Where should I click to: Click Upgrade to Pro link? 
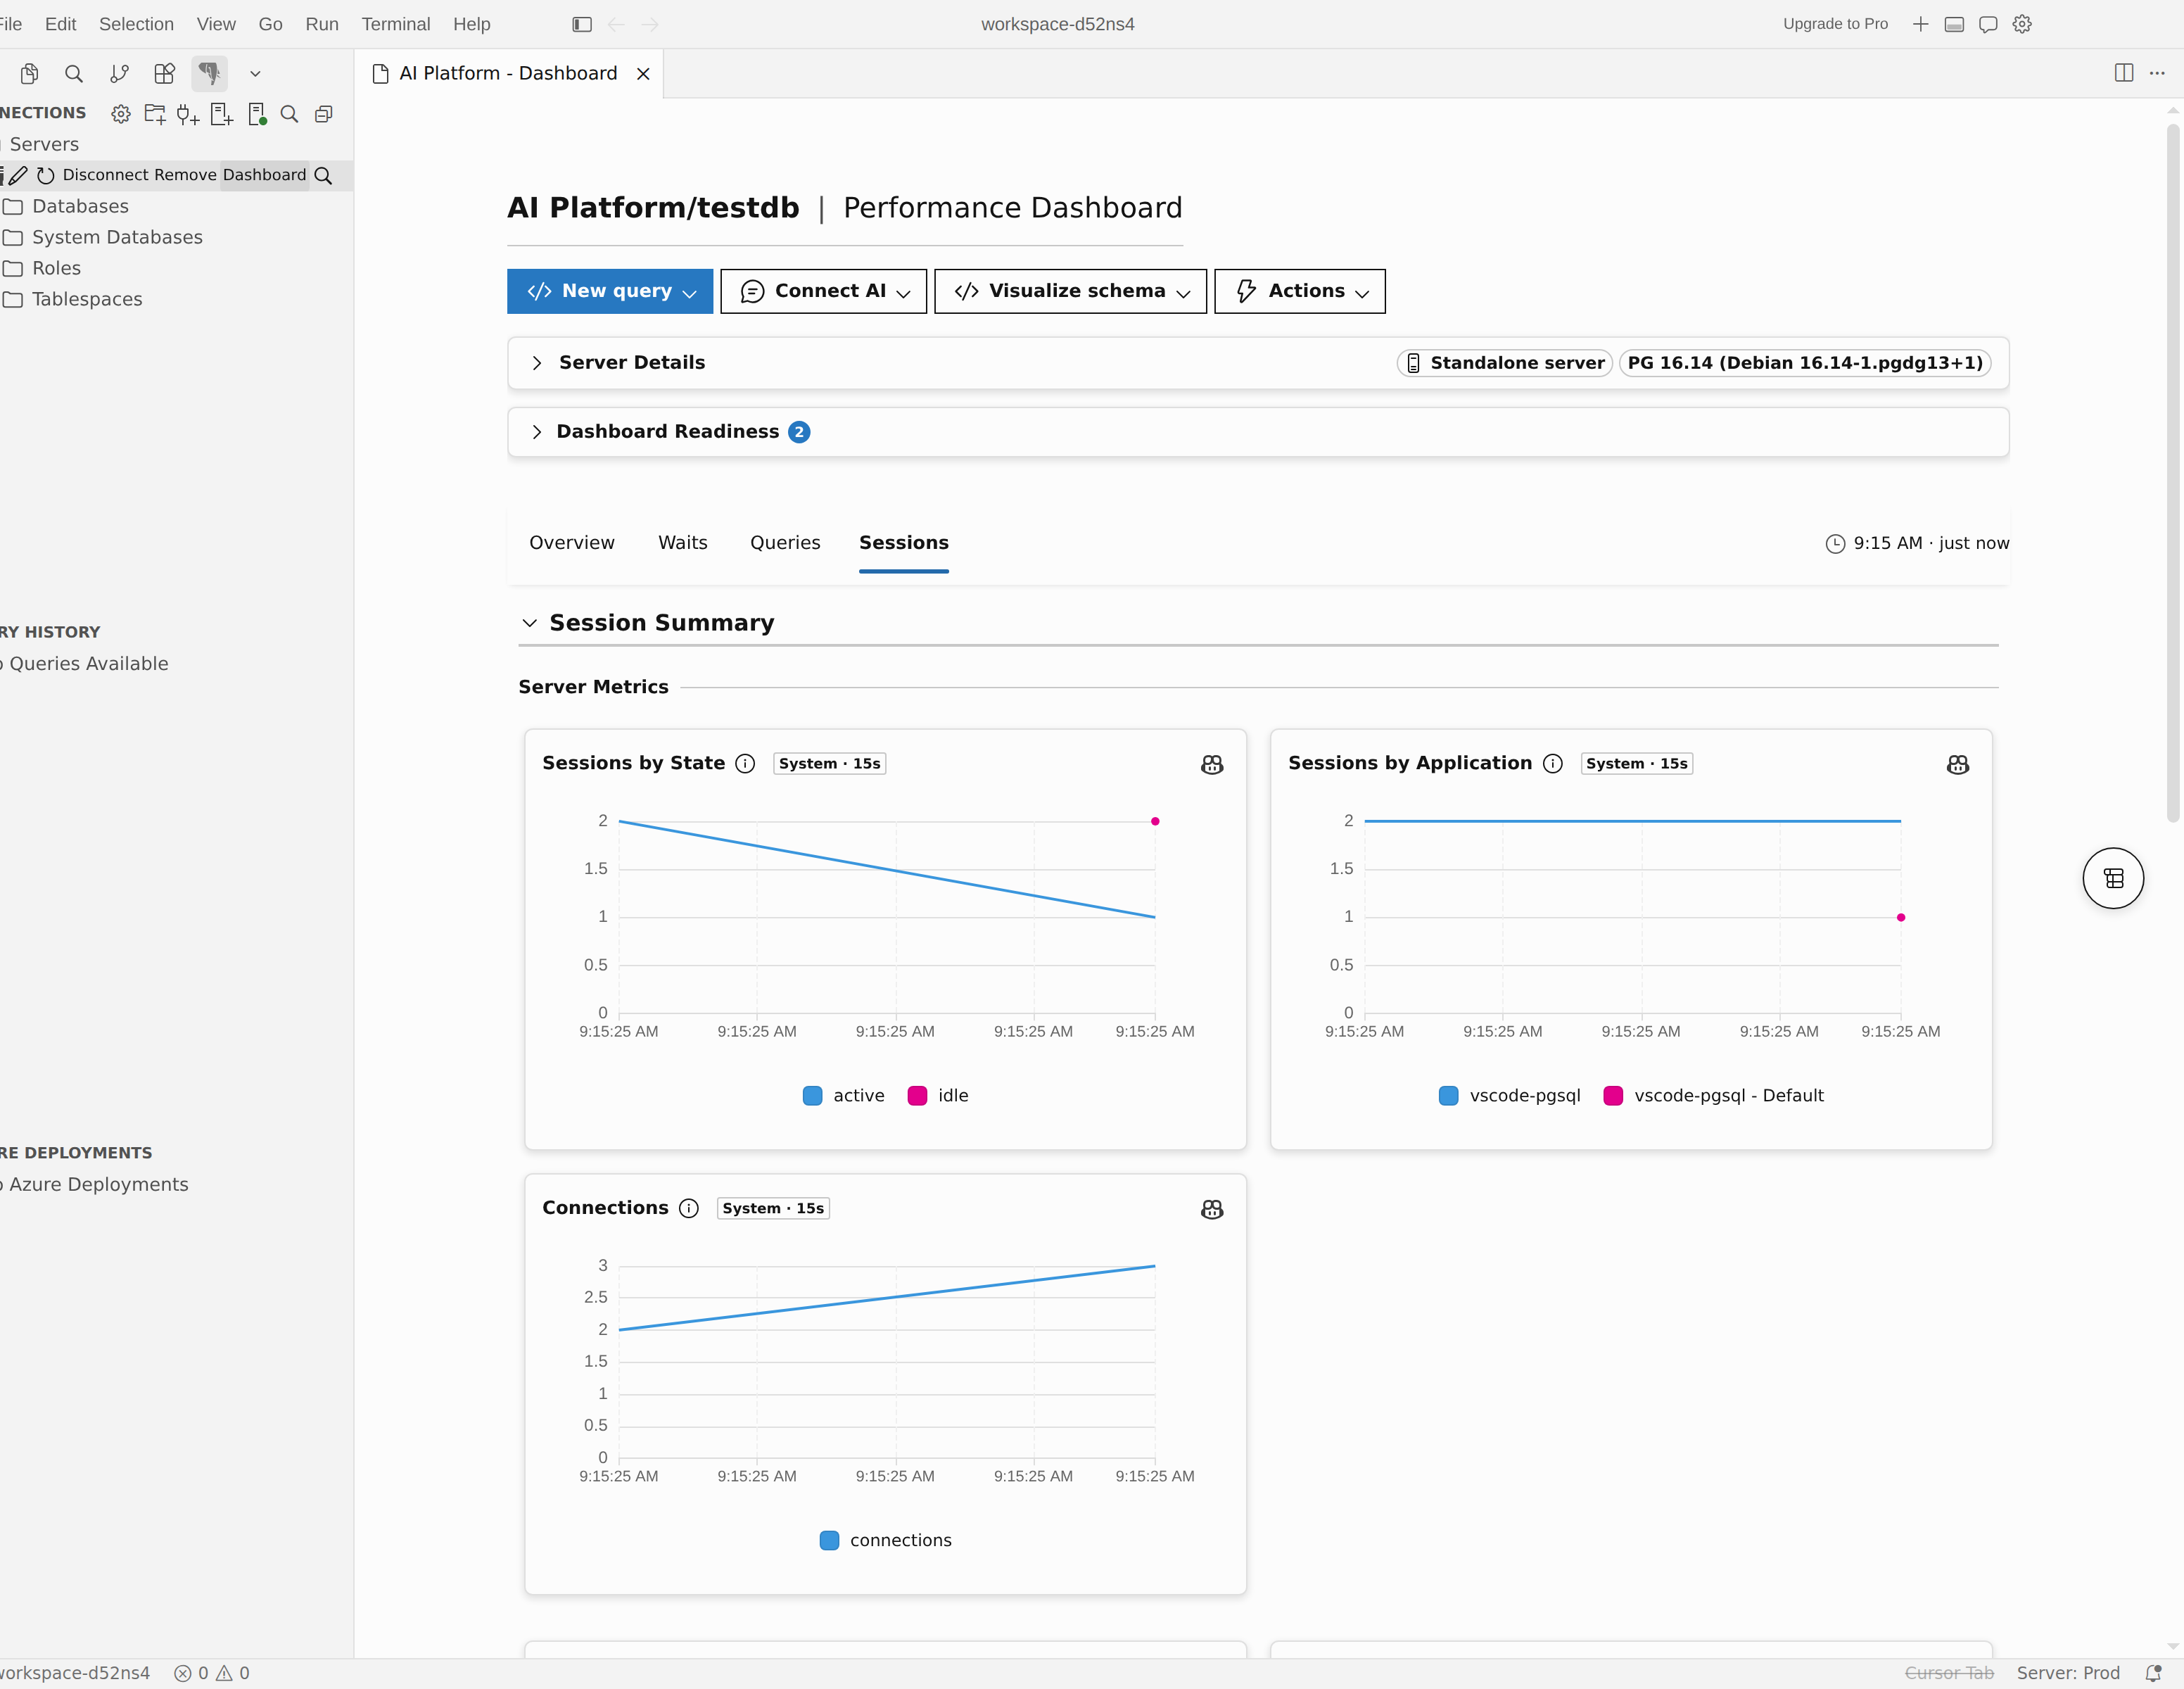click(x=1835, y=24)
